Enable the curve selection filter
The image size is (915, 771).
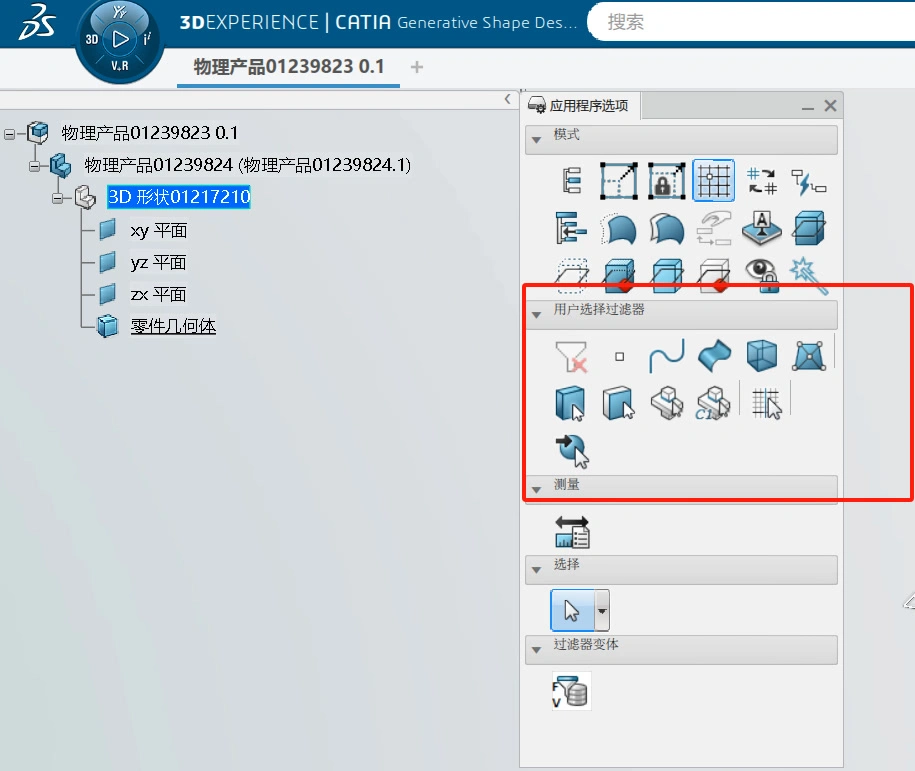pos(666,356)
